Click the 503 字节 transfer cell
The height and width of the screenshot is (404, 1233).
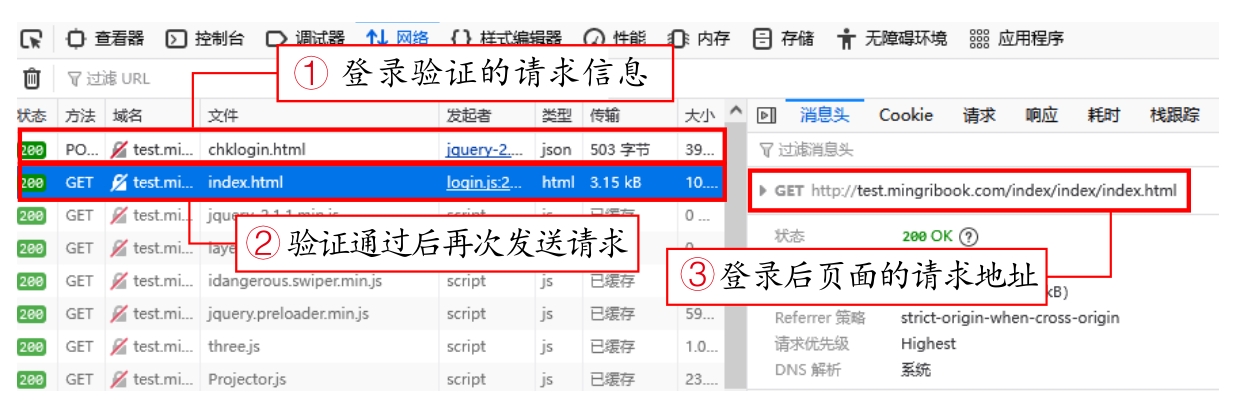(621, 150)
